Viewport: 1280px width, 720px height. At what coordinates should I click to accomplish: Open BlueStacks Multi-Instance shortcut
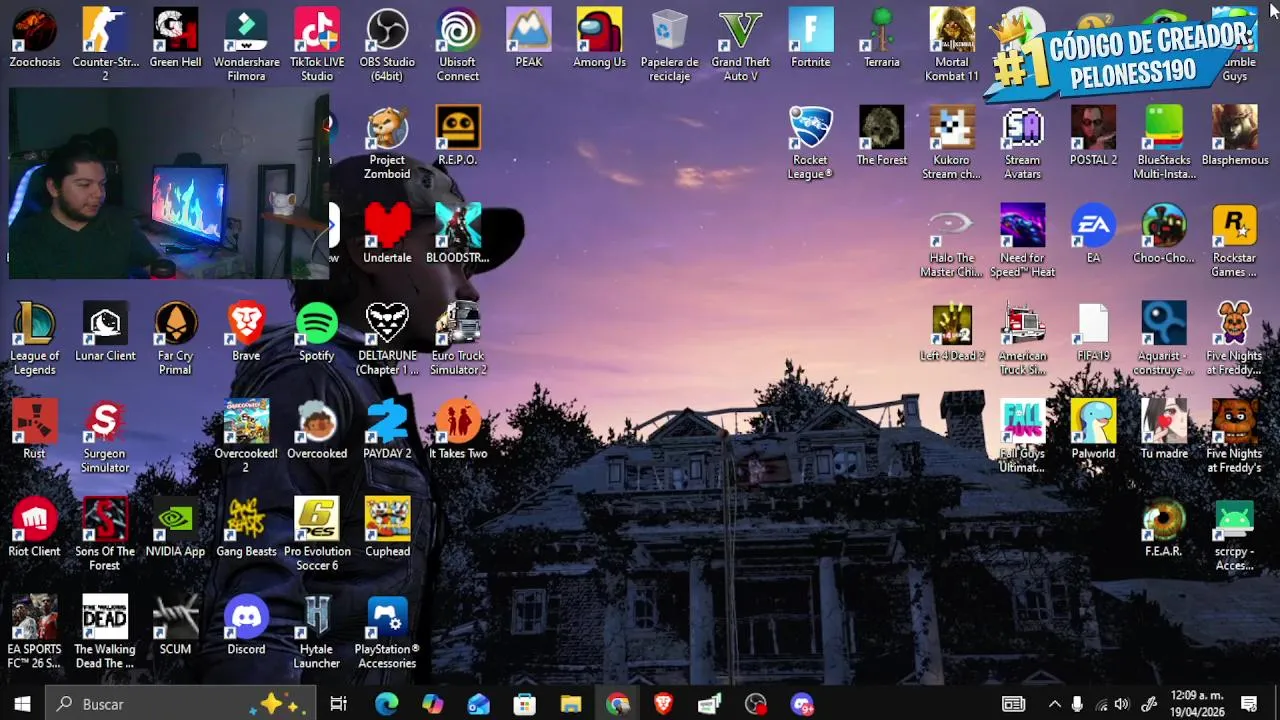(x=1164, y=144)
